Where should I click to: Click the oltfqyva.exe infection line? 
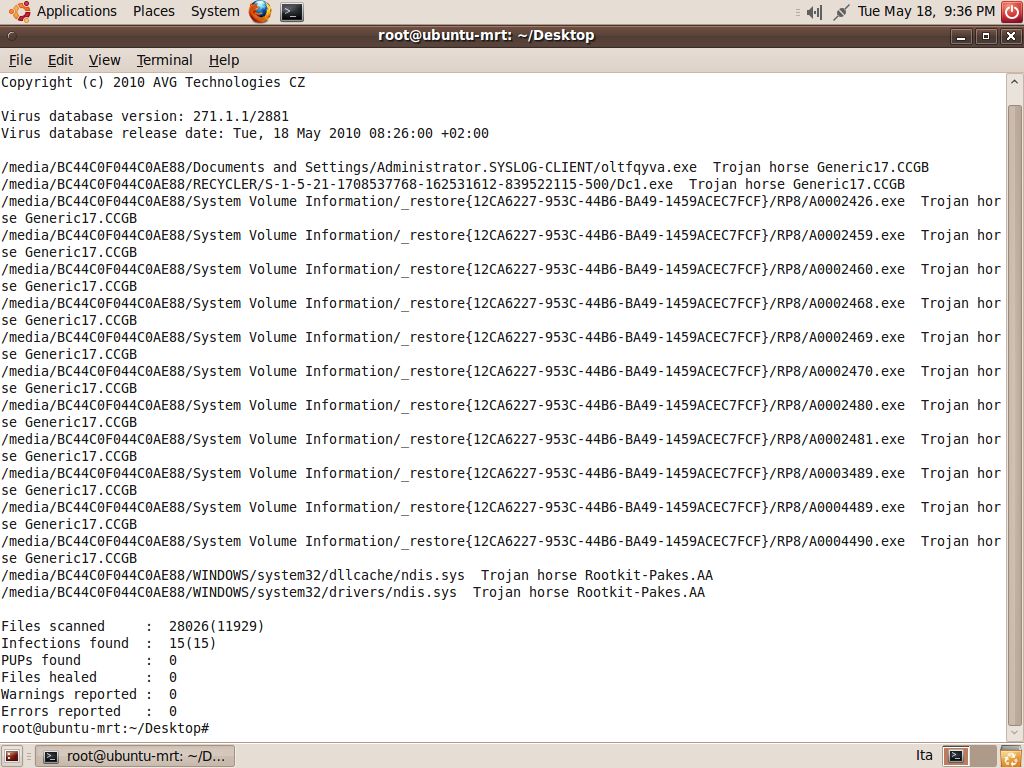[465, 167]
